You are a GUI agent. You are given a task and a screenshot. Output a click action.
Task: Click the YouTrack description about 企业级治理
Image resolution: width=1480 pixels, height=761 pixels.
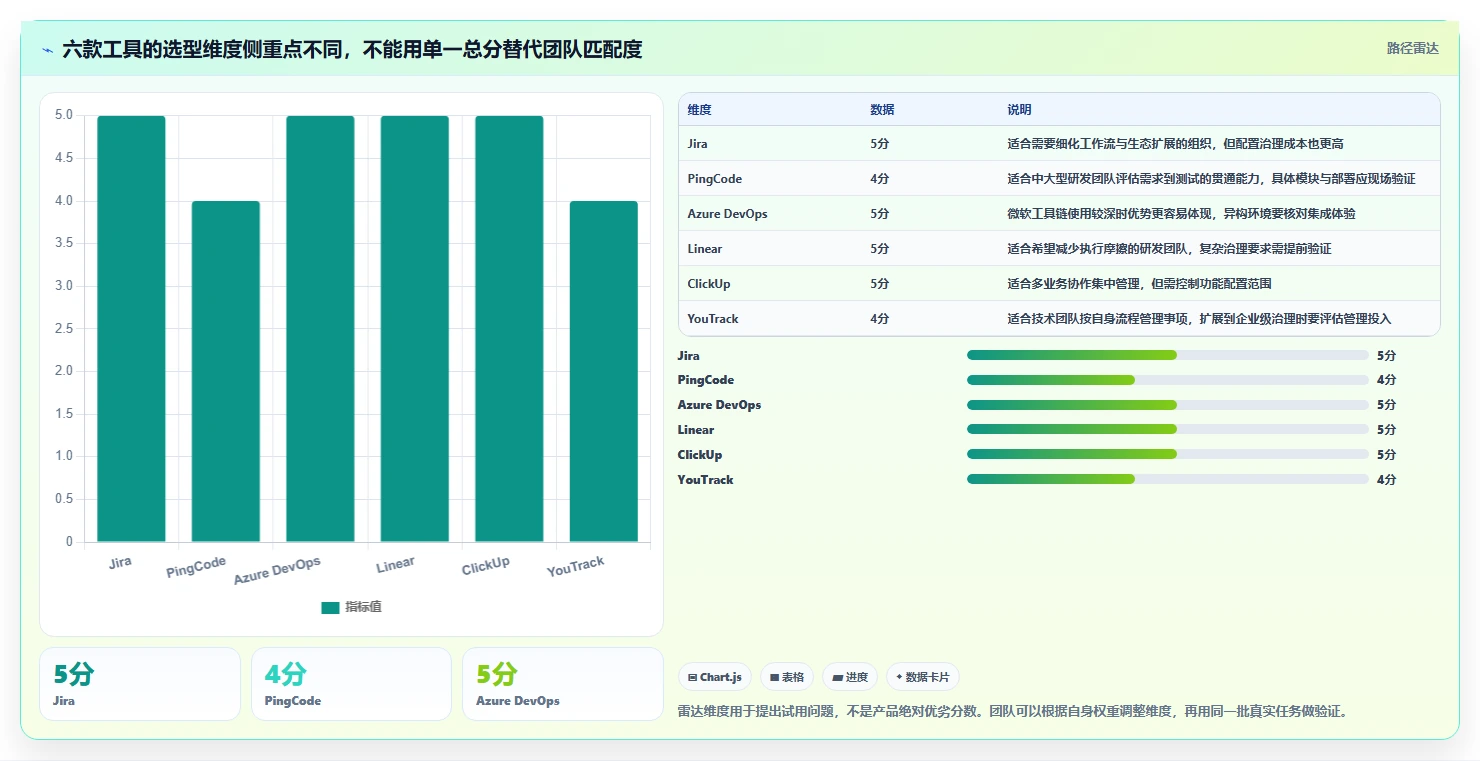coord(1199,319)
